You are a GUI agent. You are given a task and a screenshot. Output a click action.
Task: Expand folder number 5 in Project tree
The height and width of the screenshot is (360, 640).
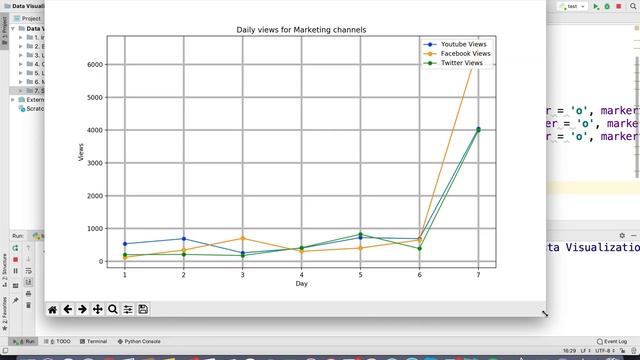(21, 73)
